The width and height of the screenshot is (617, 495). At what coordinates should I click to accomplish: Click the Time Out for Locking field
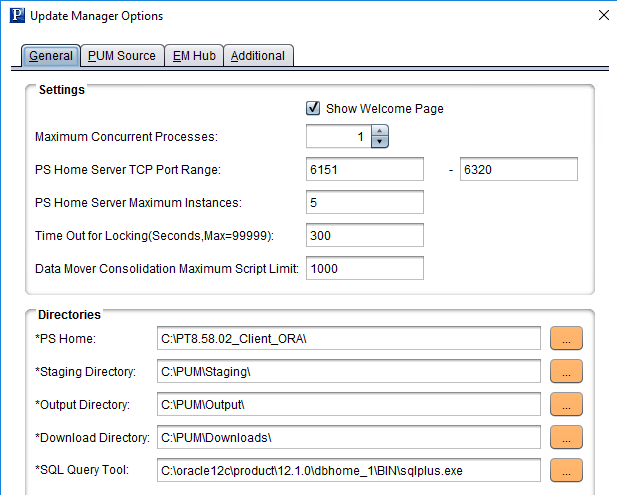[x=365, y=235]
